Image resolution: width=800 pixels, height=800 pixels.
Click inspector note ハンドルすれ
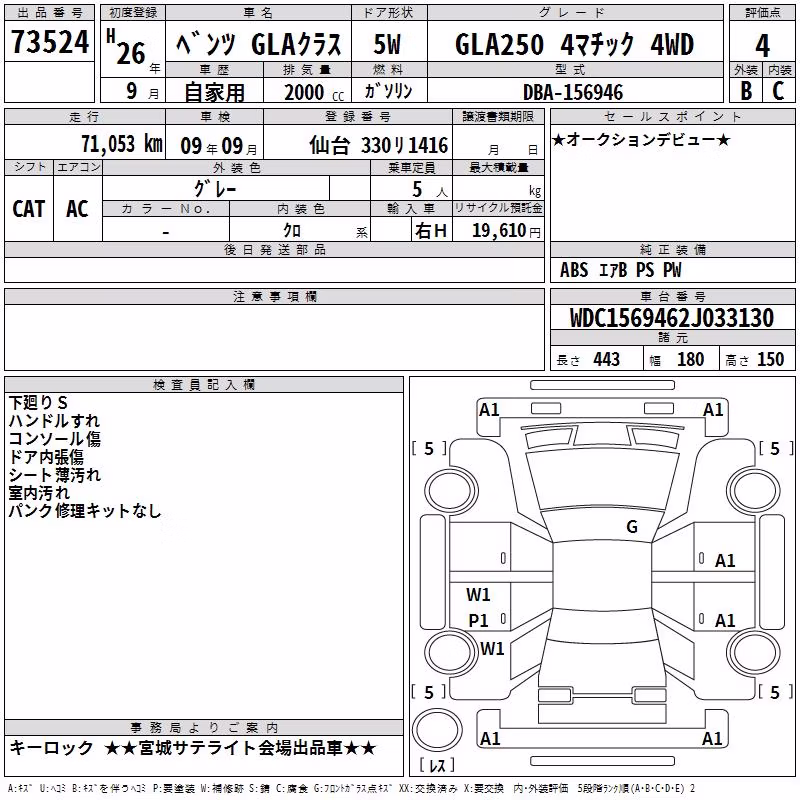coord(54,421)
